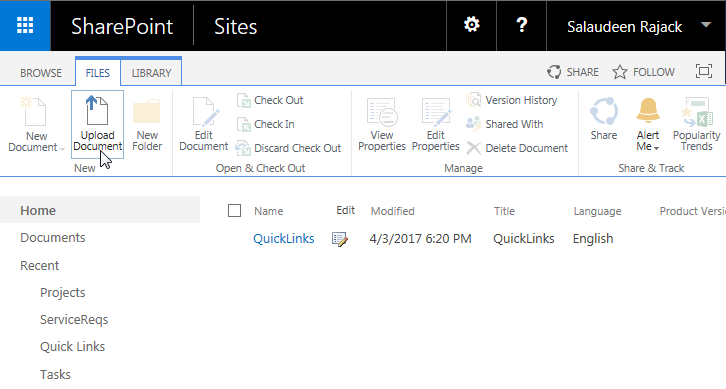Viewport: 726px width, 389px height.
Task: Sort by the Language column header
Action: [597, 211]
